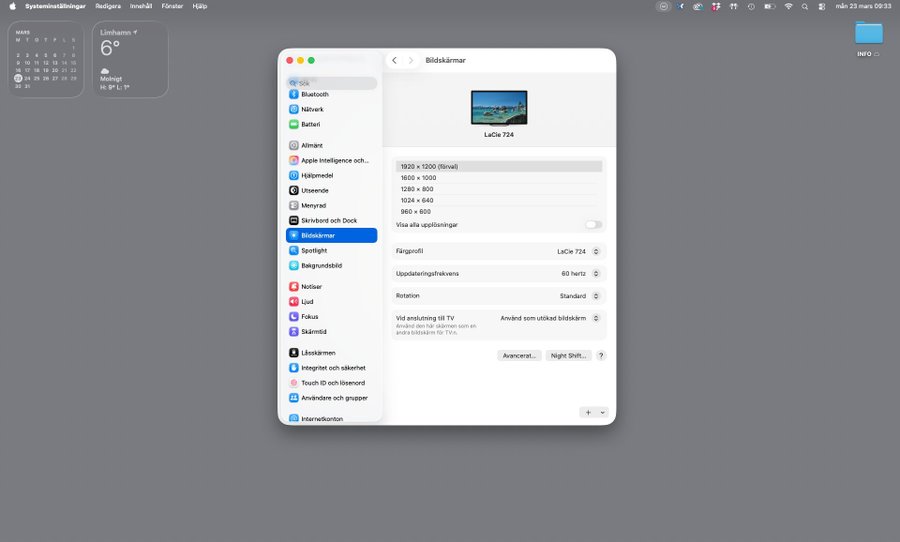This screenshot has width=900, height=542.
Task: Go to Skrivbord och Dock settings
Action: tap(328, 220)
